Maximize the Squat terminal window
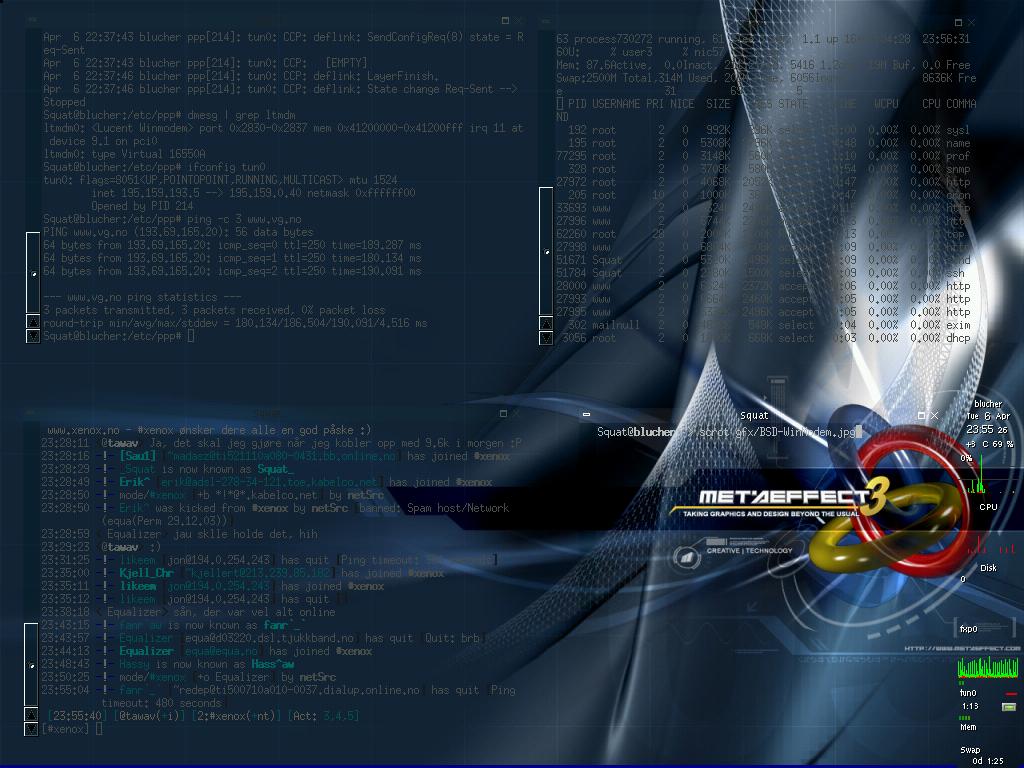This screenshot has height=768, width=1024. (921, 415)
